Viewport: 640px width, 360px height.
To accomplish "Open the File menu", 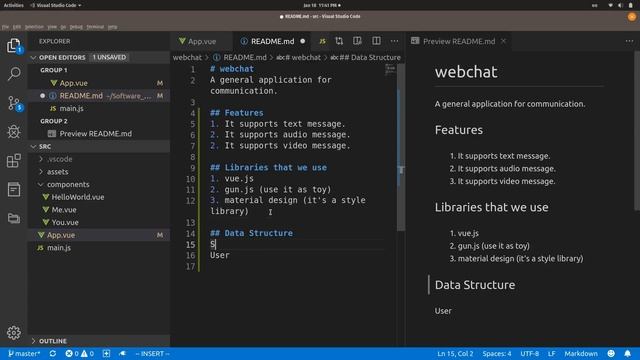I will (5, 27).
